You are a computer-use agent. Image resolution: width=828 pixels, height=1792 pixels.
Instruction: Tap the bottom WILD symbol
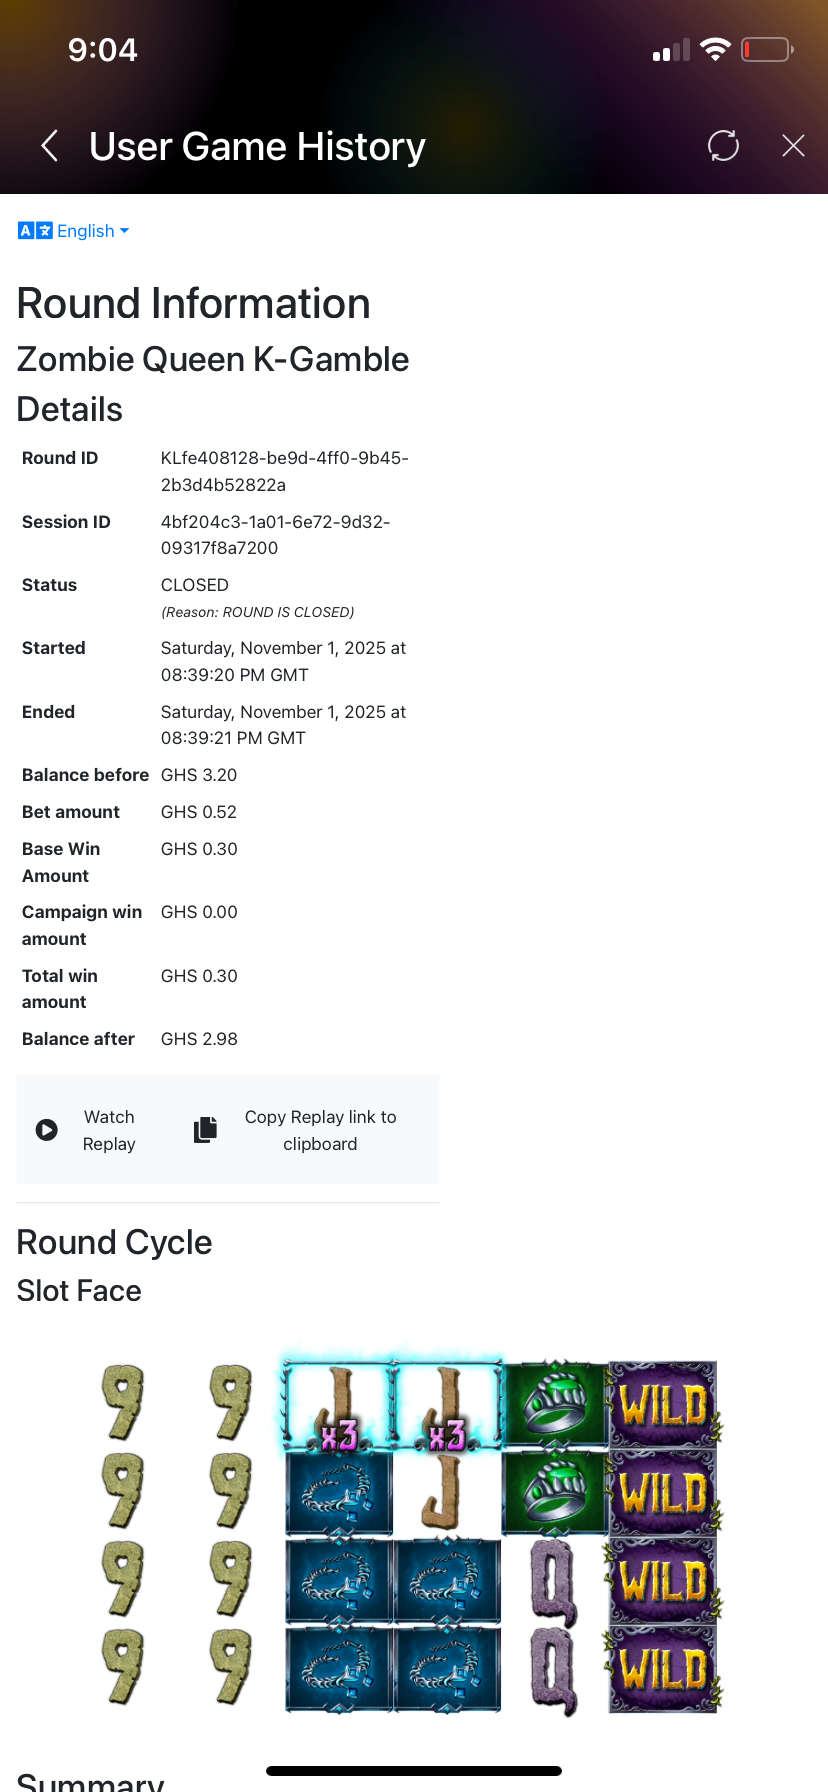point(663,1669)
